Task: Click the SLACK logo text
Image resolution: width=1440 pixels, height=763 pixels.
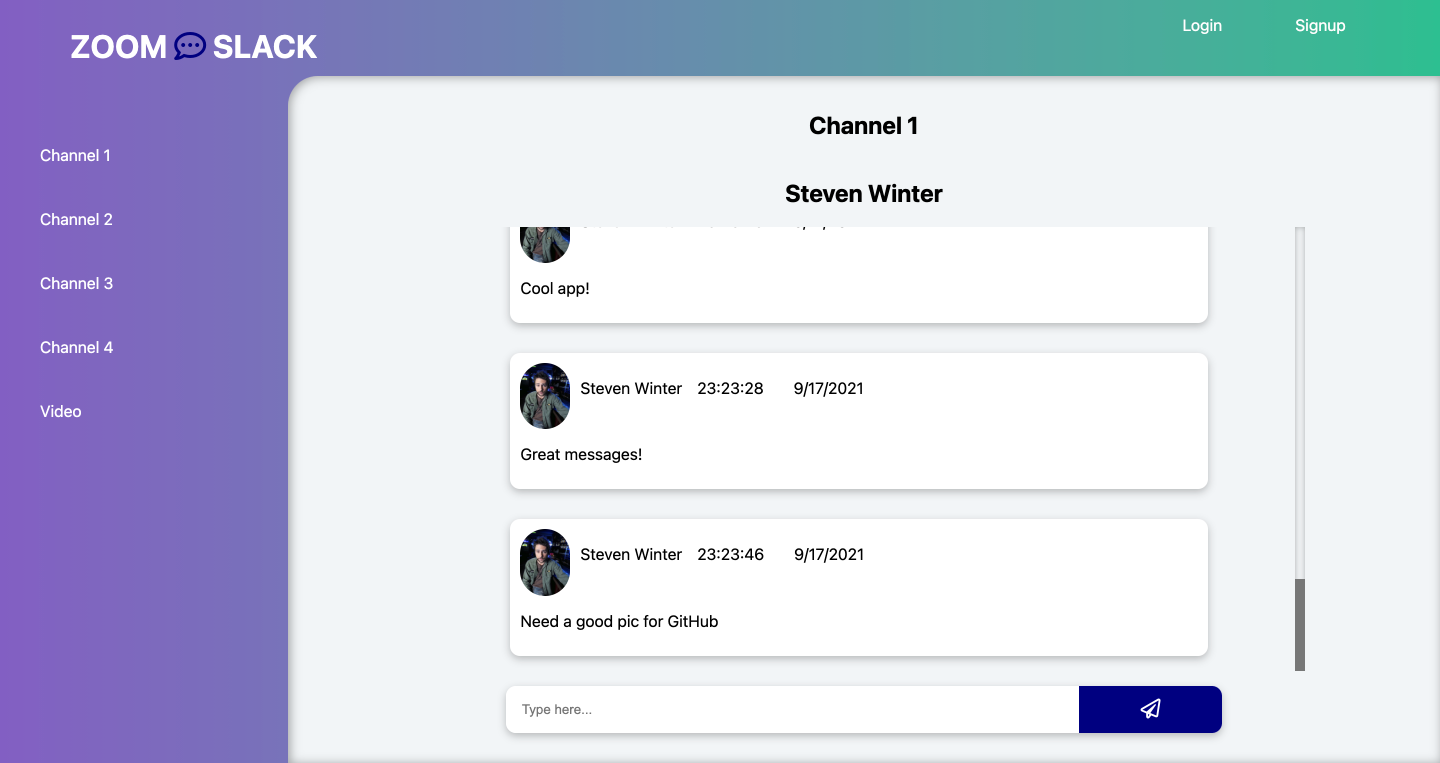Action: coord(265,47)
